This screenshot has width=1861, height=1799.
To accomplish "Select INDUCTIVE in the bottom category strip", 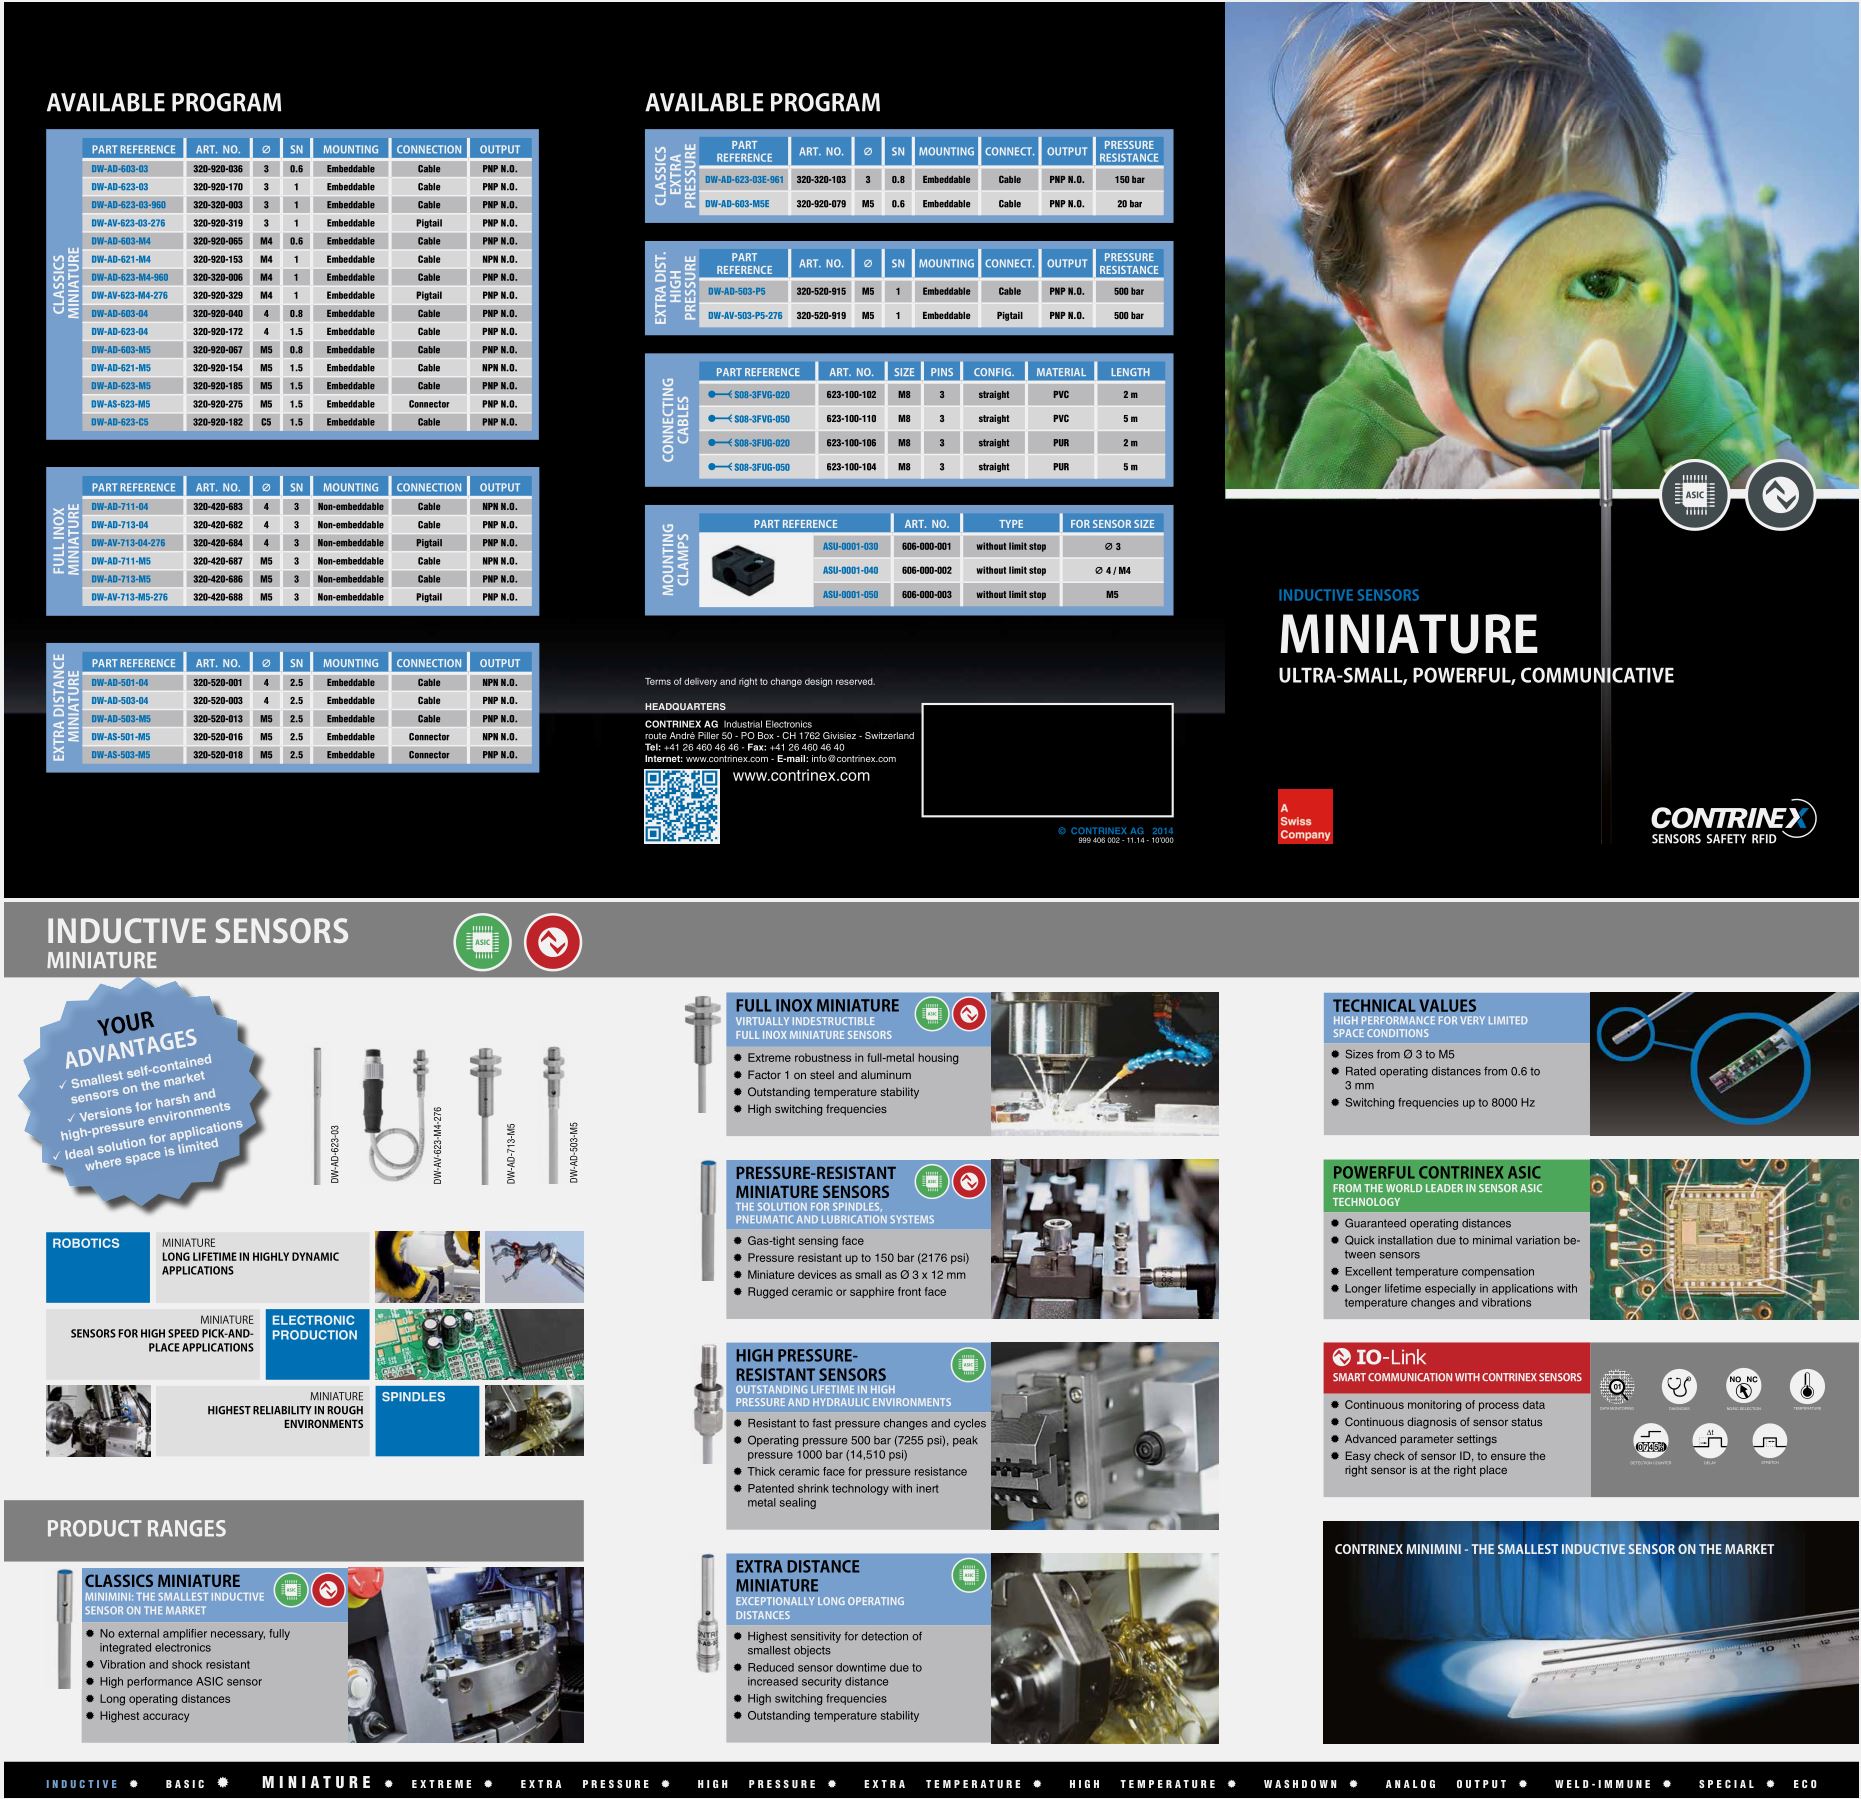I will click(82, 1783).
